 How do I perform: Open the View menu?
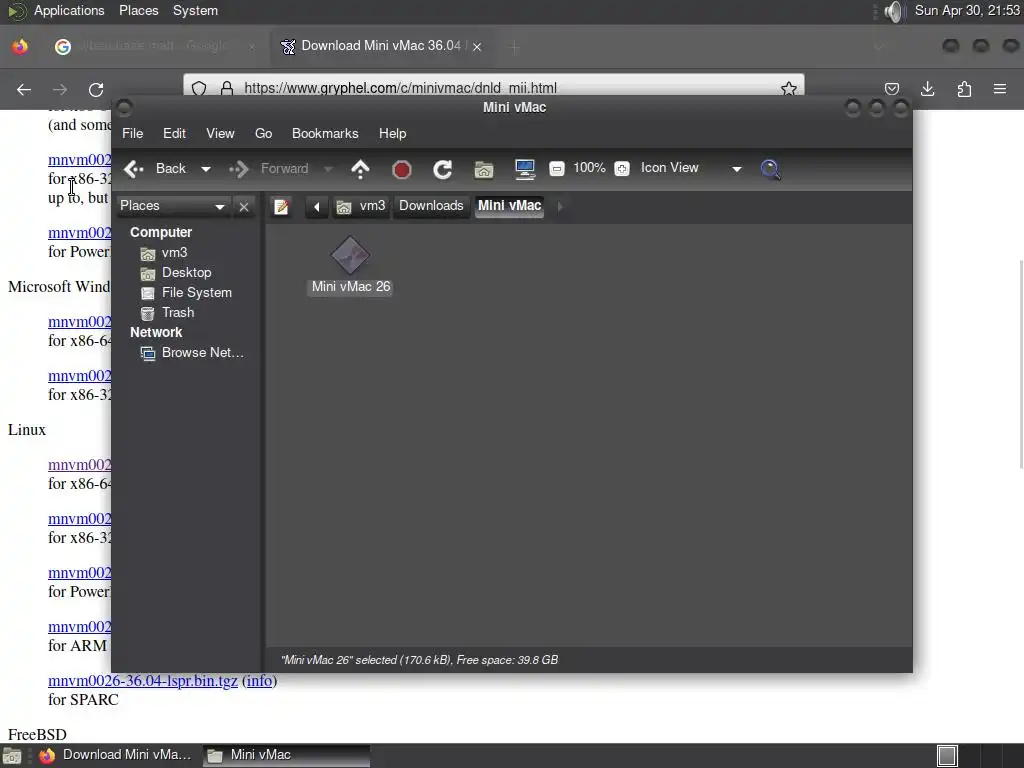click(x=220, y=134)
